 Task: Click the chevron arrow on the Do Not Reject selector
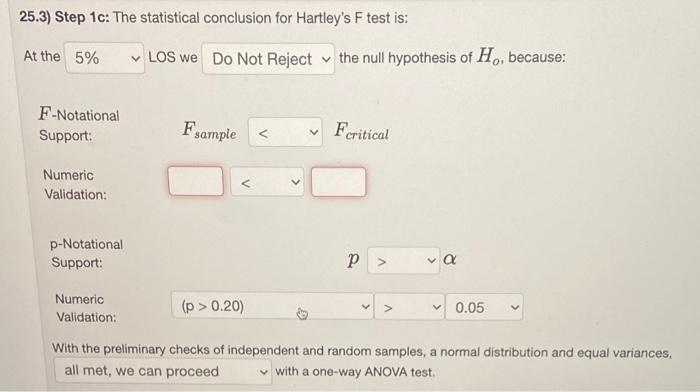click(326, 59)
